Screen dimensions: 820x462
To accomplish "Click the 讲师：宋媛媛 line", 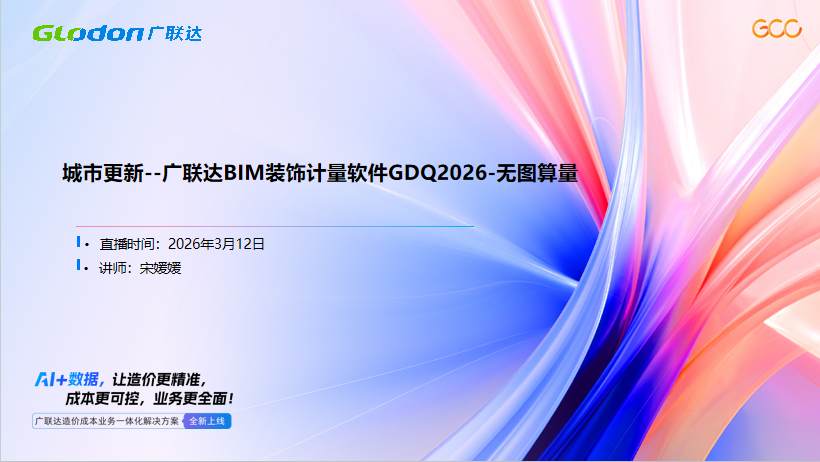I will 140,268.
